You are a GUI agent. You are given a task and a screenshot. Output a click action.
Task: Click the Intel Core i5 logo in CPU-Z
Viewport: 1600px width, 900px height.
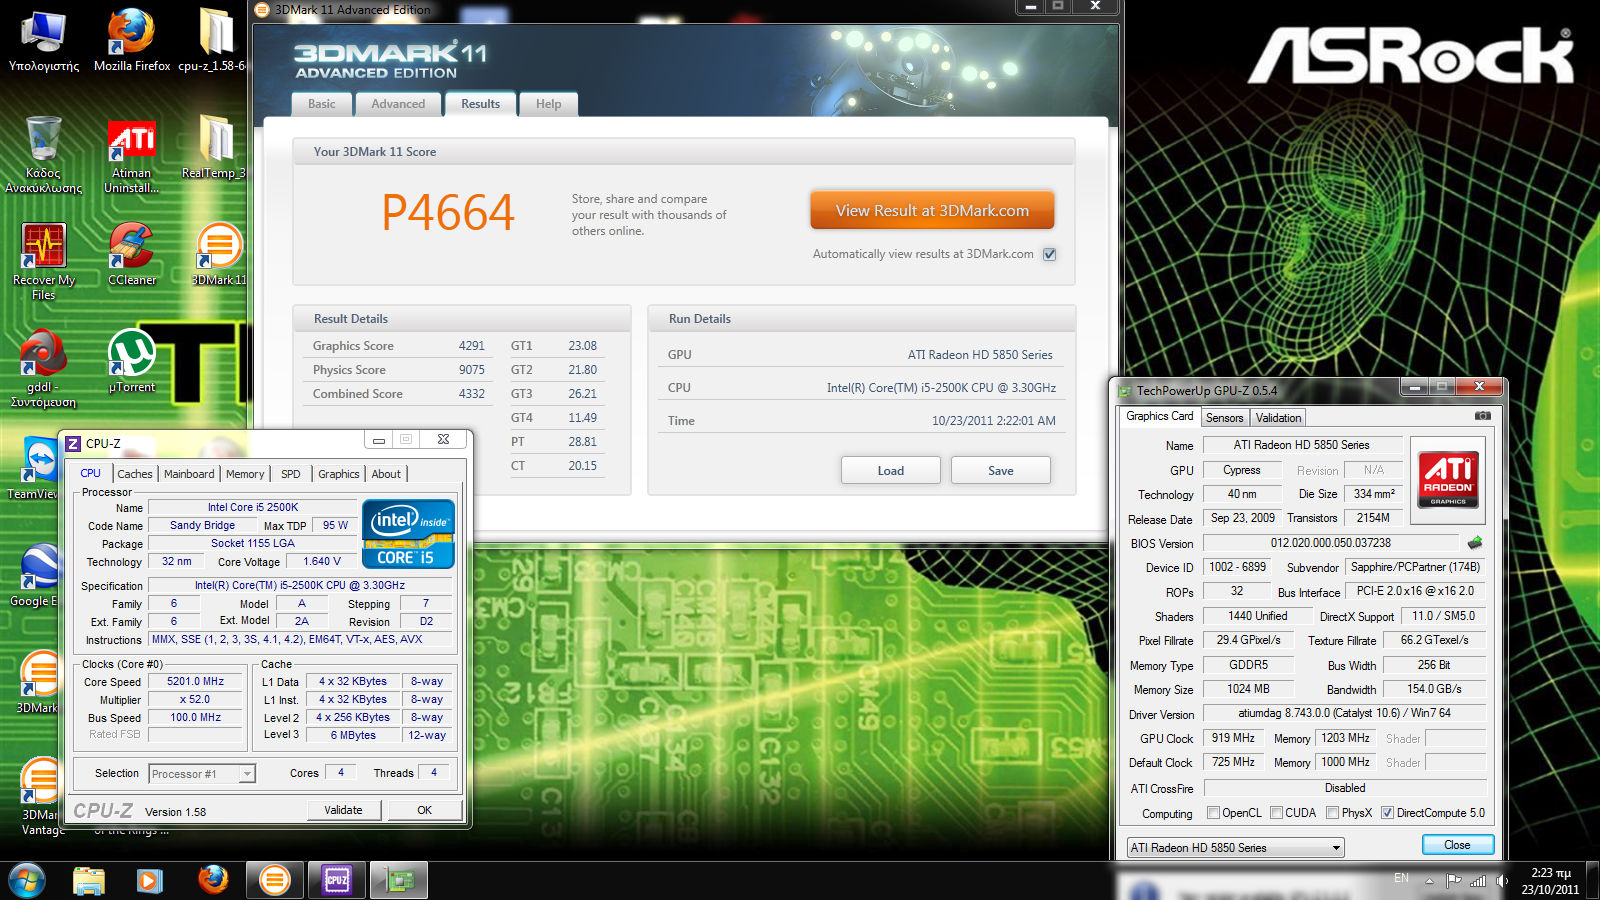point(408,534)
